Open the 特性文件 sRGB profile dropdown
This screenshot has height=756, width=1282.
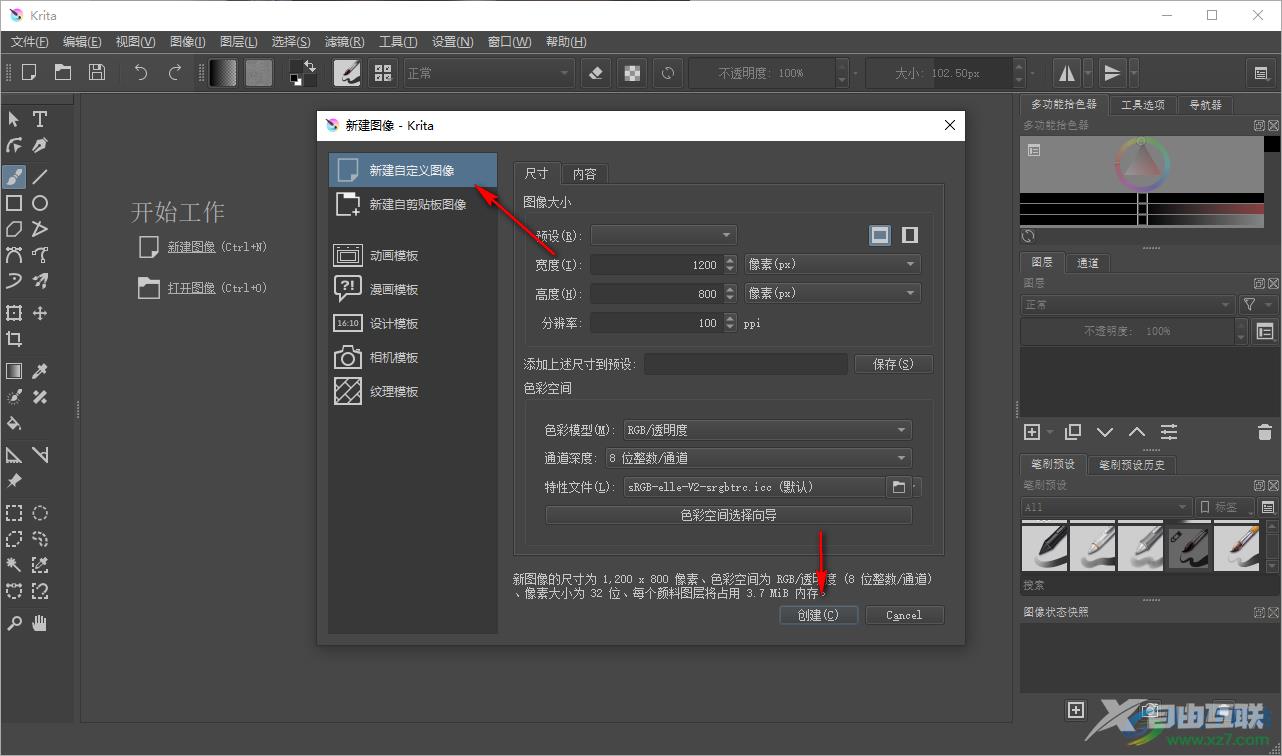click(x=754, y=487)
